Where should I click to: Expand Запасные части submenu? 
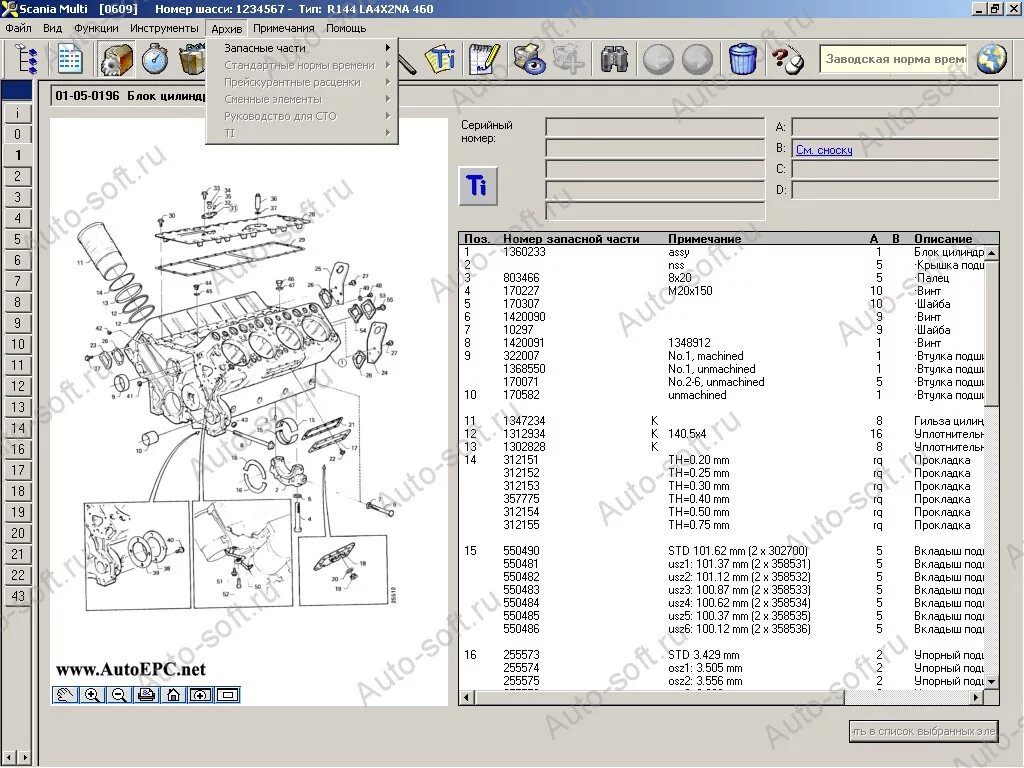point(302,48)
